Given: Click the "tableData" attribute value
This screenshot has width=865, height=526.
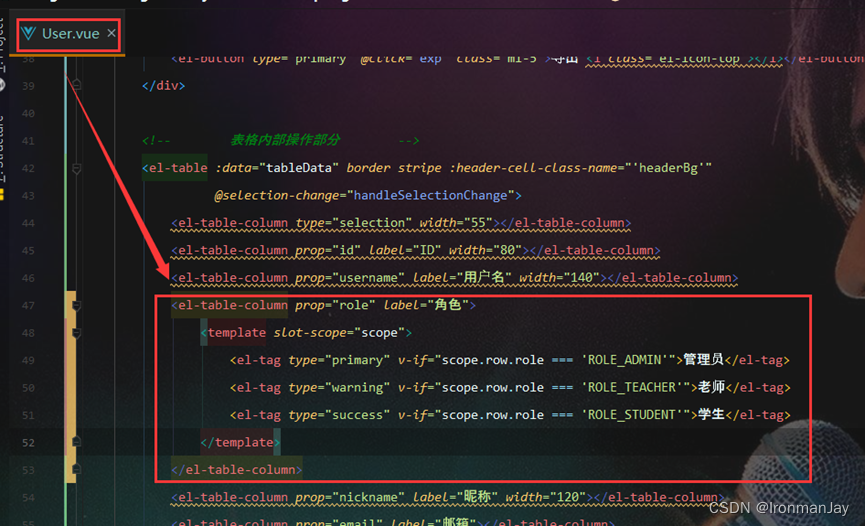Looking at the screenshot, I should [x=298, y=168].
